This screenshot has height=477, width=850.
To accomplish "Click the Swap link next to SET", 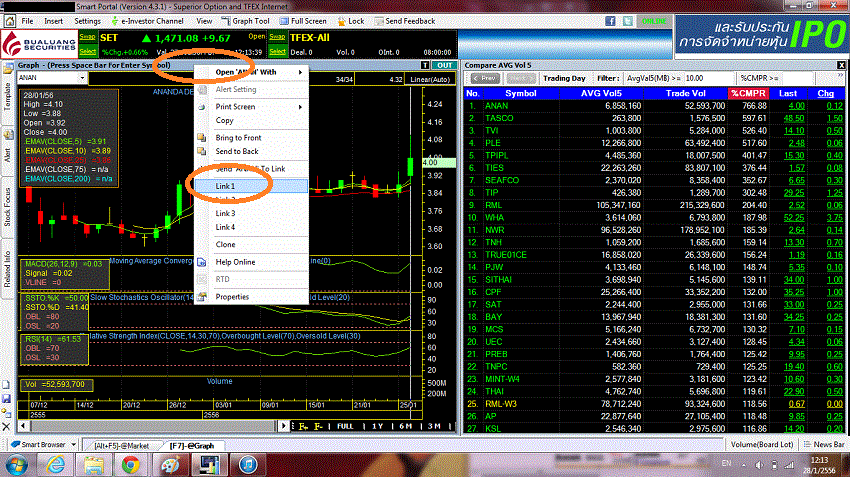I will pos(87,37).
